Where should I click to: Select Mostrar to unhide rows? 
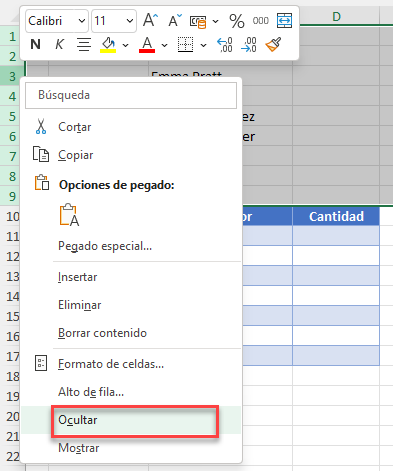coord(131,448)
